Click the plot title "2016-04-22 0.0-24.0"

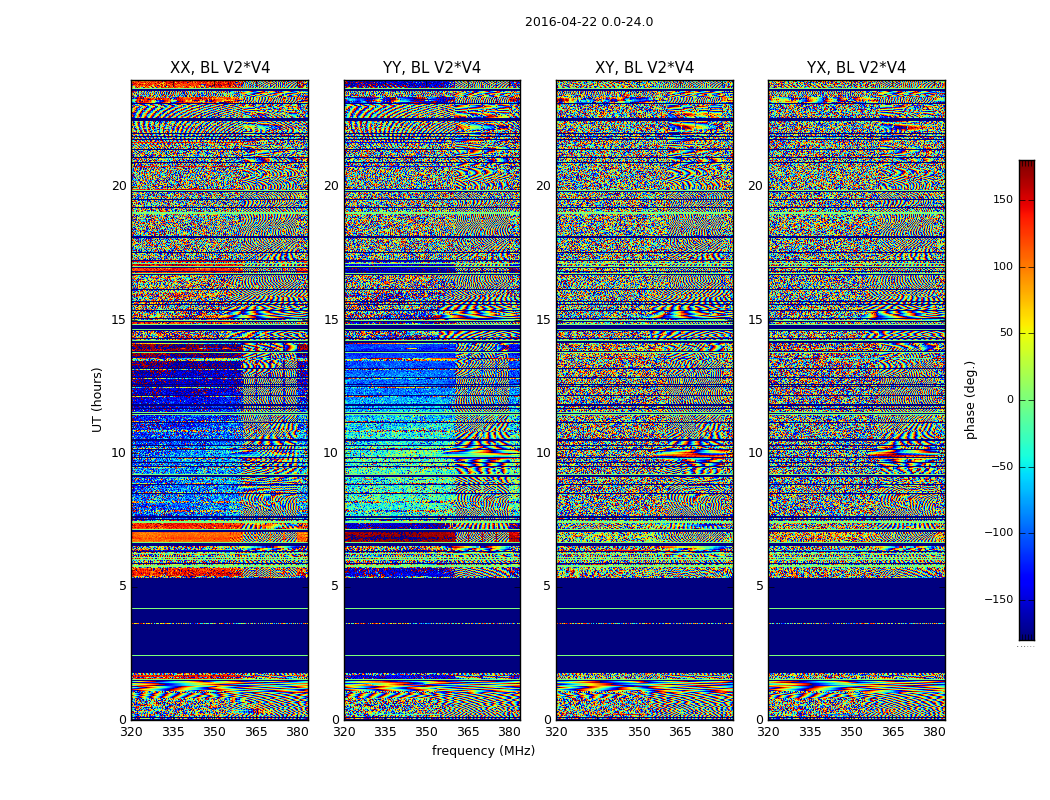[x=589, y=22]
